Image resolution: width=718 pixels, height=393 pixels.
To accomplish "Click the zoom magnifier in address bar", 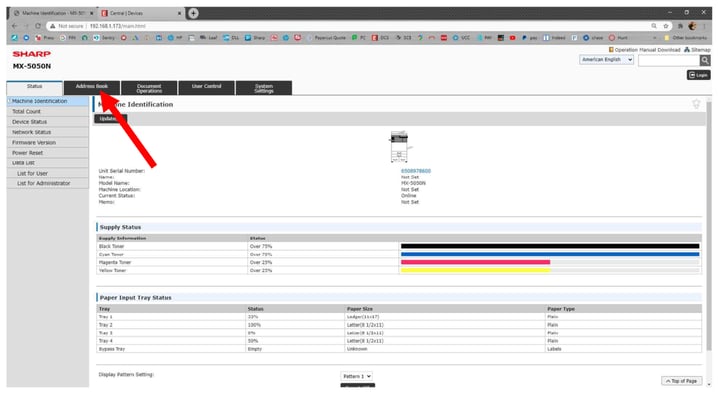I will coord(654,26).
